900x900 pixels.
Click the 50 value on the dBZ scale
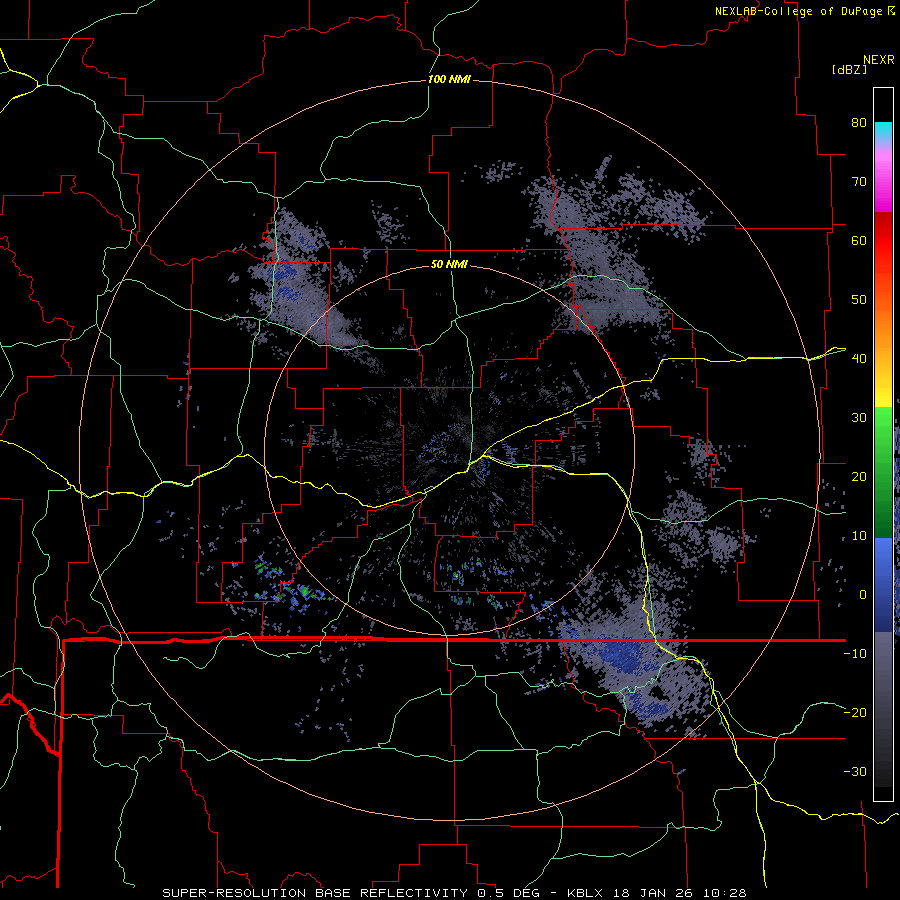coord(859,300)
